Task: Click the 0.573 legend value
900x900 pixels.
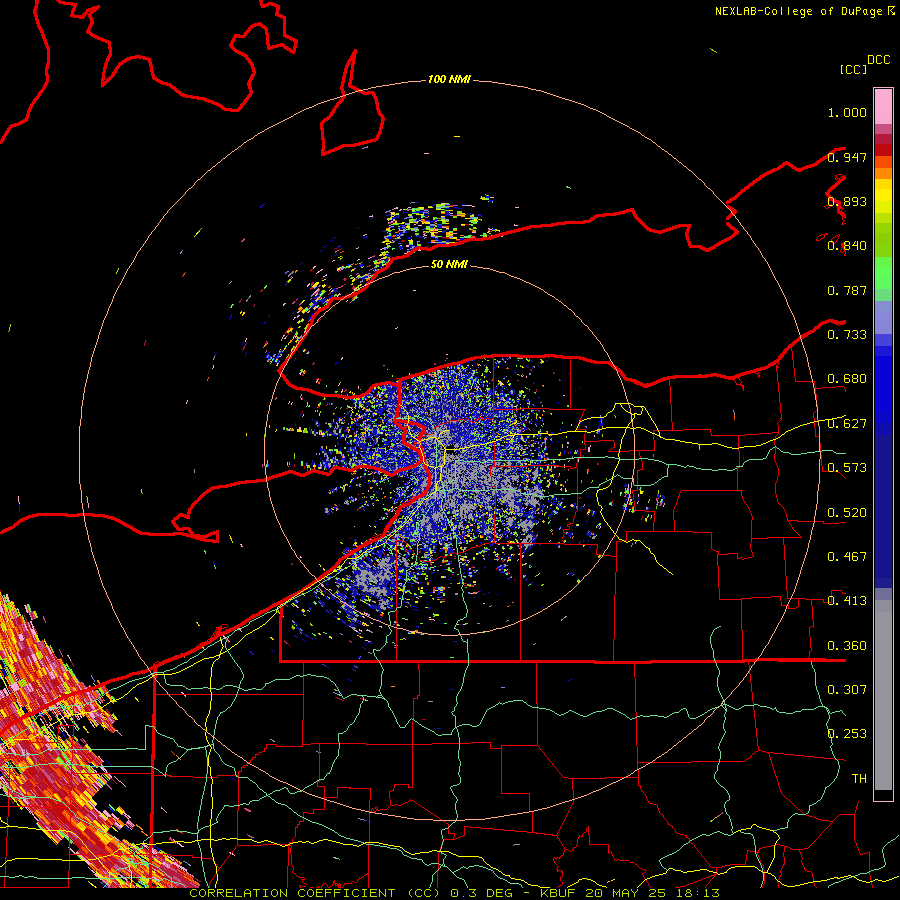Action: click(x=847, y=468)
